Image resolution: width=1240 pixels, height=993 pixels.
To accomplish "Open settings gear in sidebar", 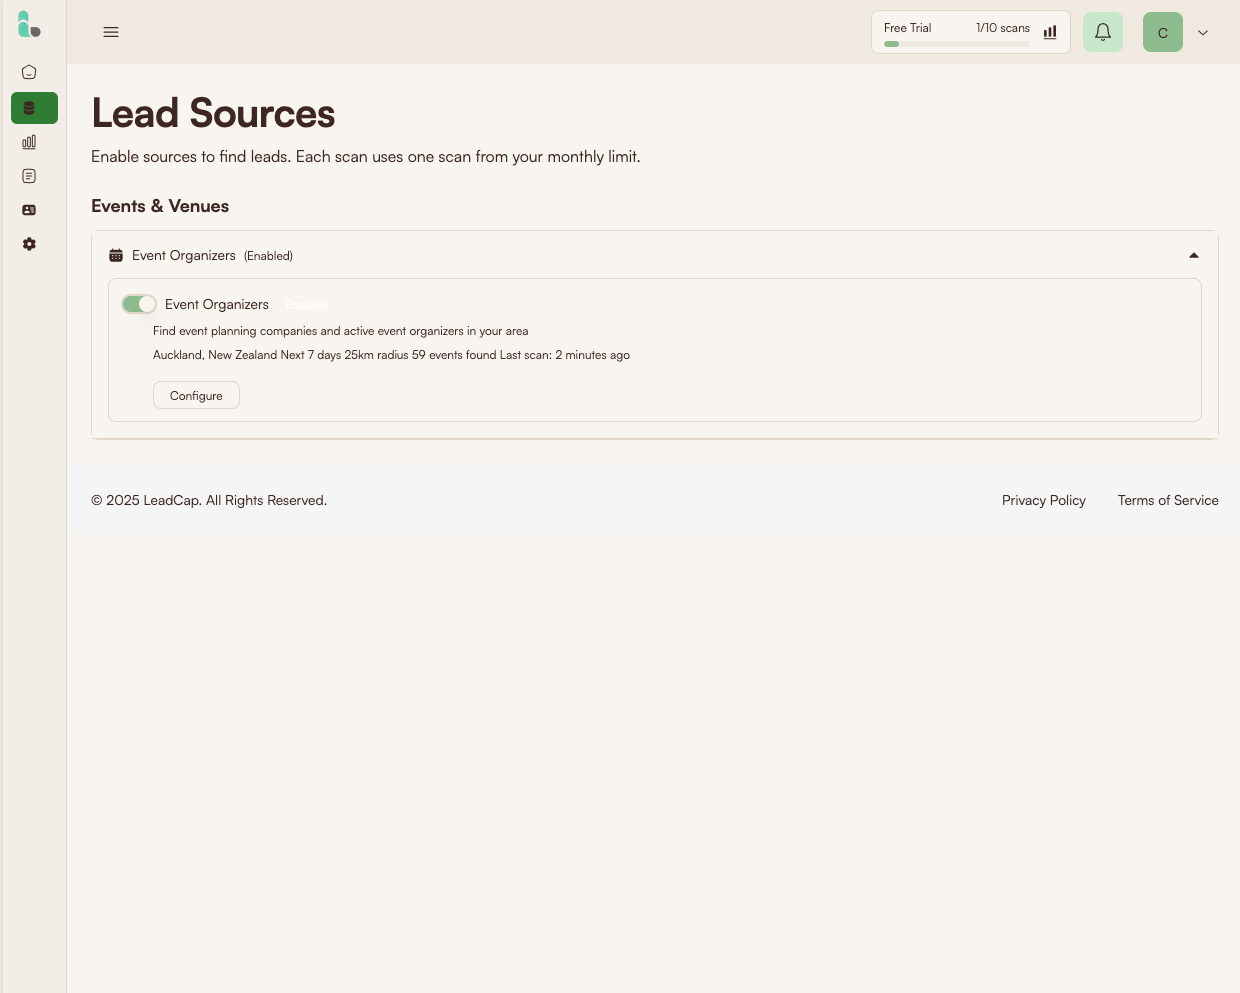I will pyautogui.click(x=29, y=244).
